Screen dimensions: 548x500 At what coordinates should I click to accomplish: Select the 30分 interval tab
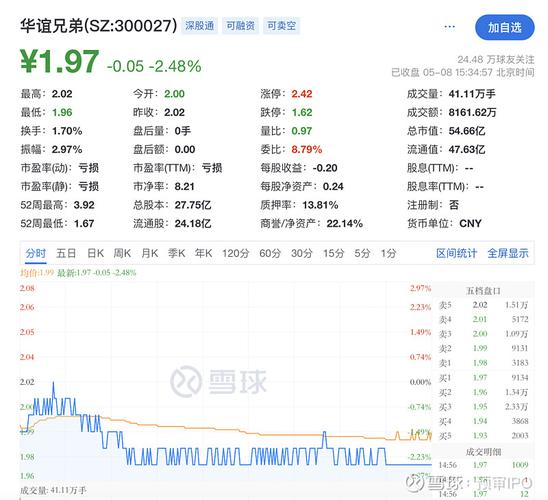[x=302, y=253]
